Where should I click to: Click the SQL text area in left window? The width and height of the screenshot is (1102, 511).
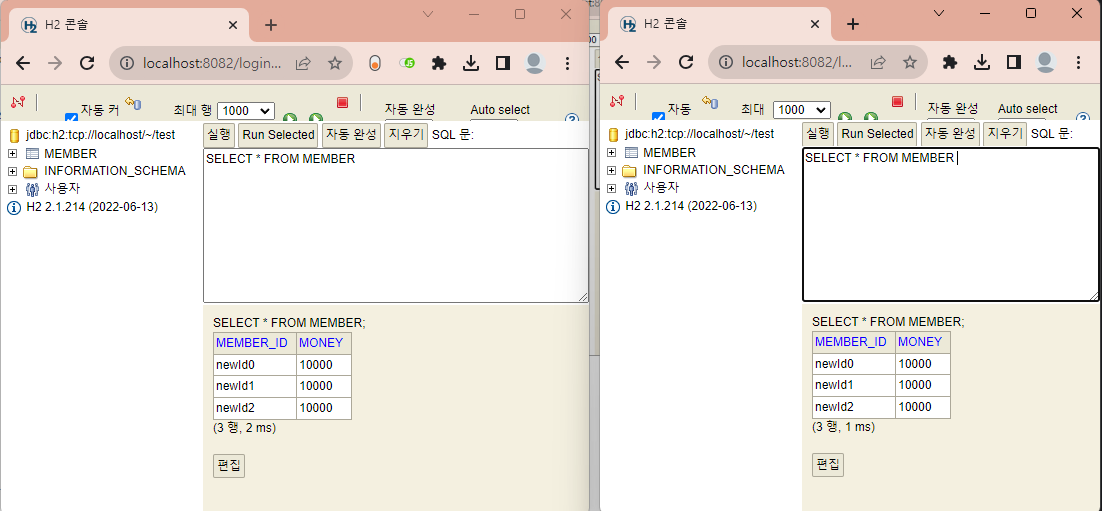(396, 226)
